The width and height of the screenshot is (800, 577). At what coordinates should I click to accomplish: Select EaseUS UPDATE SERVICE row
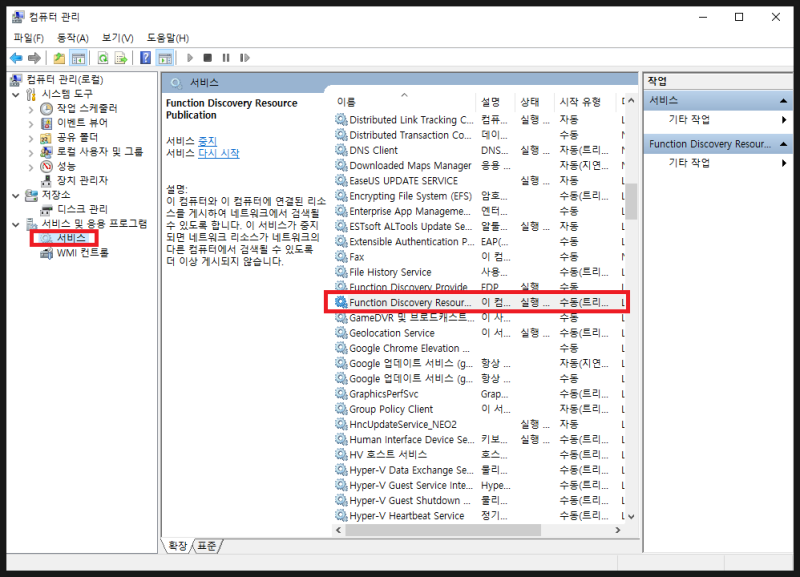point(480,181)
